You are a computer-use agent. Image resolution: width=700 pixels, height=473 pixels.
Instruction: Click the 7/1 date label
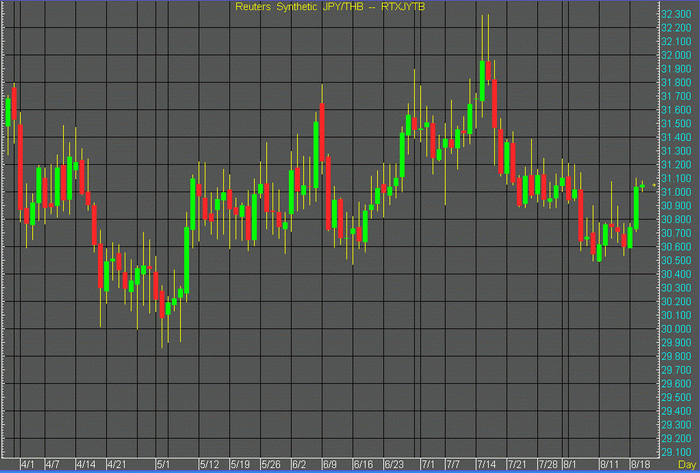428,465
